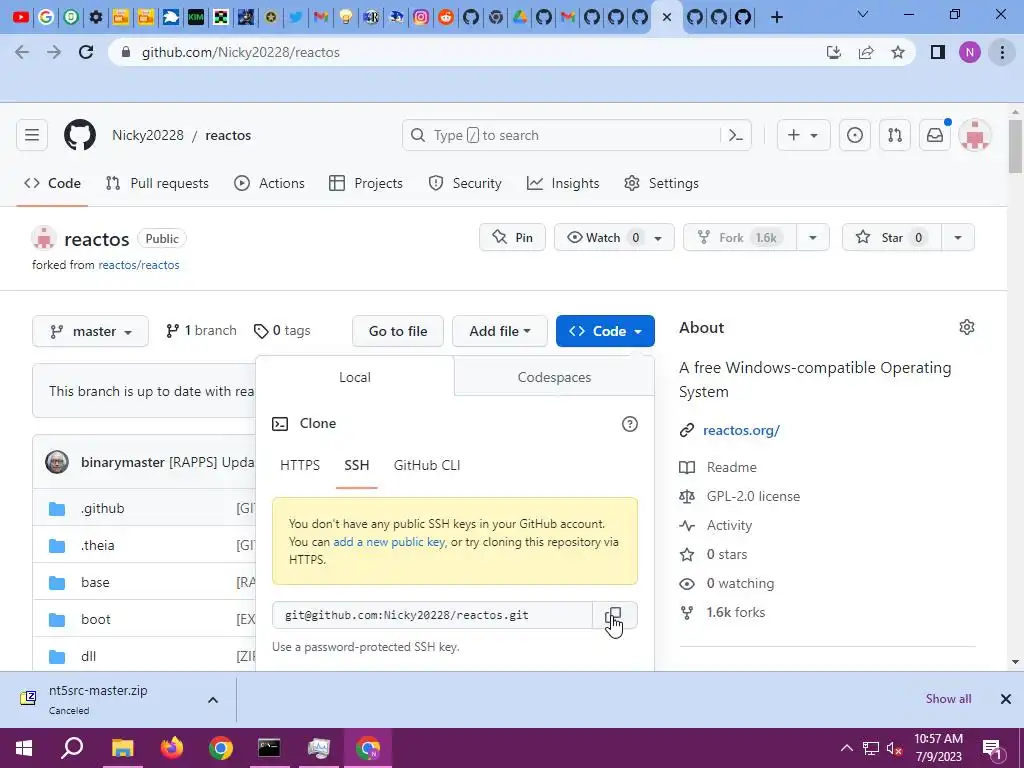Open the 0 tags link
Viewport: 1024px width, 768px height.
282,331
